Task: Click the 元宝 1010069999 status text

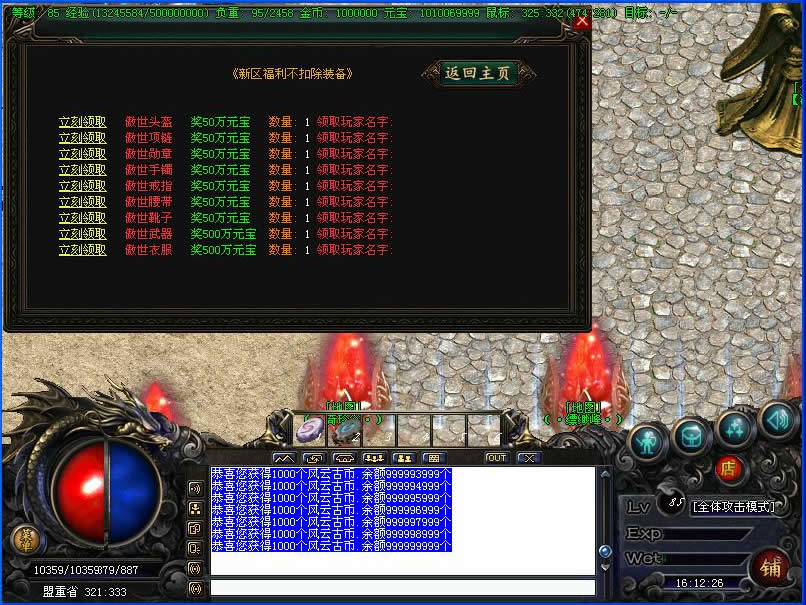Action: (431, 12)
